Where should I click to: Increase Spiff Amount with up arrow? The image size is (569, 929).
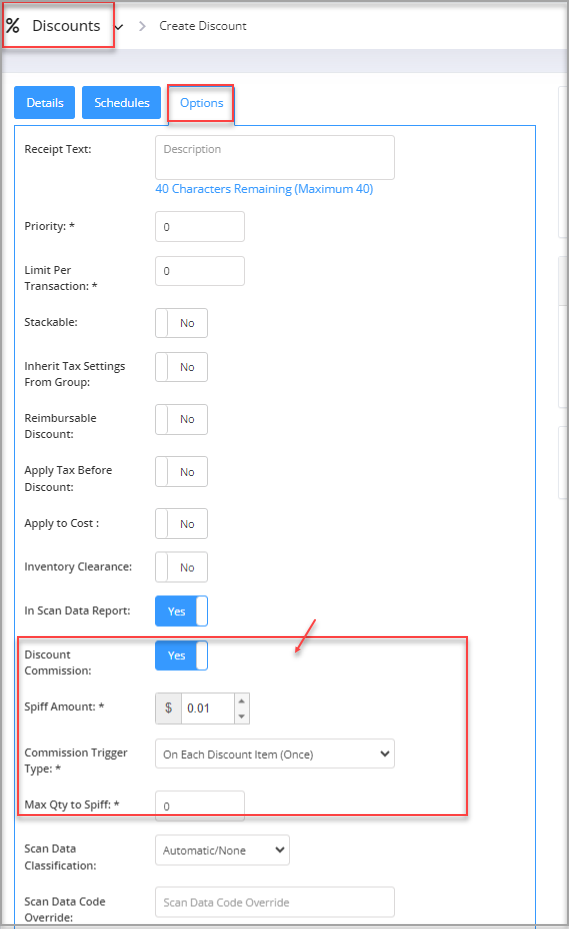241,701
